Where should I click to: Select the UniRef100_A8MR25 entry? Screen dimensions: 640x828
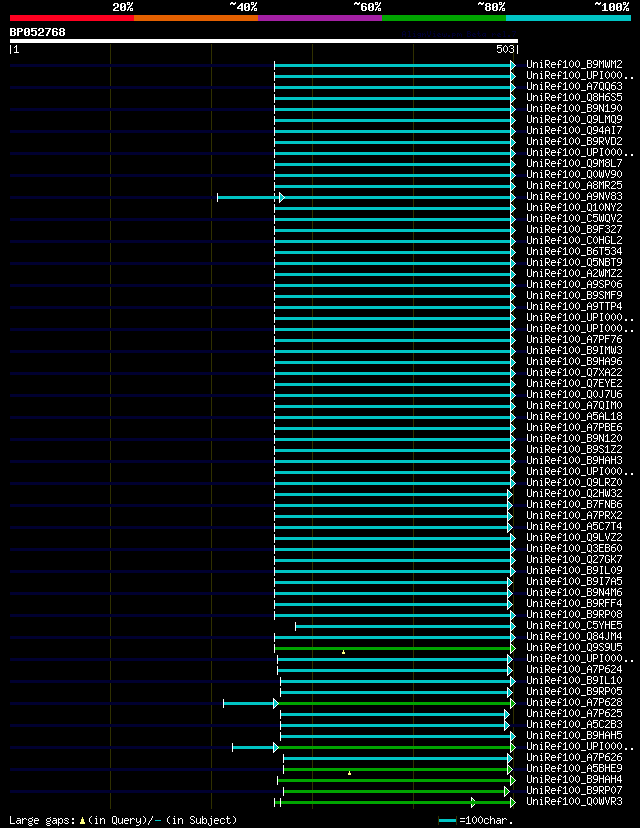pos(574,185)
